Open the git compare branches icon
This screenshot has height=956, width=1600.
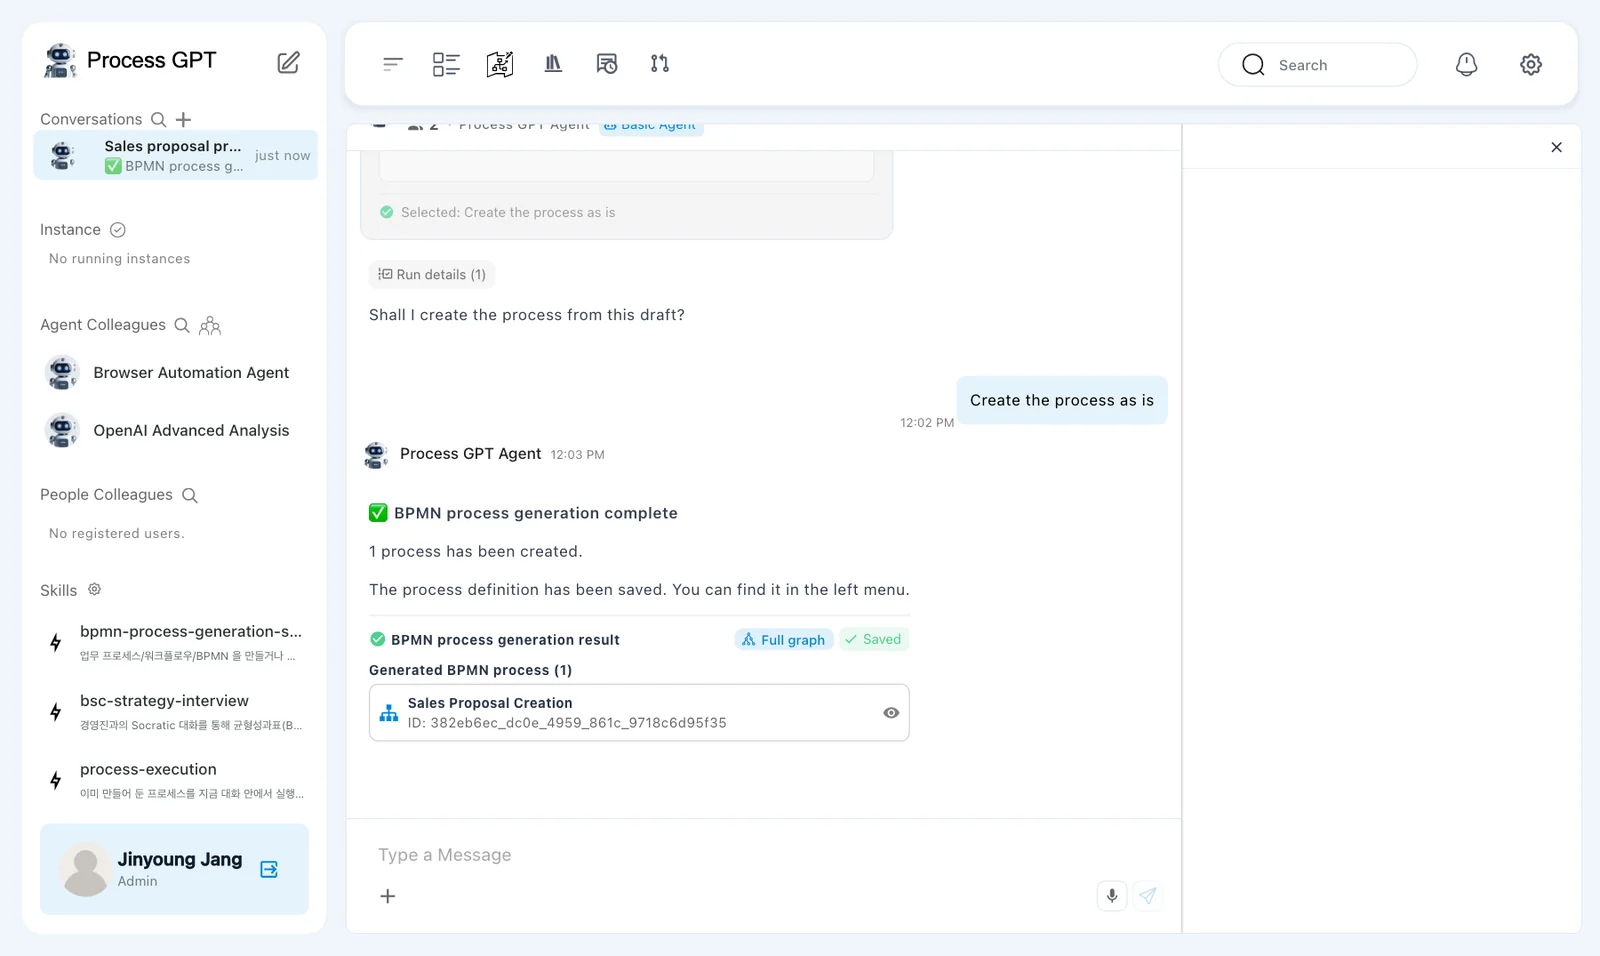tap(660, 64)
